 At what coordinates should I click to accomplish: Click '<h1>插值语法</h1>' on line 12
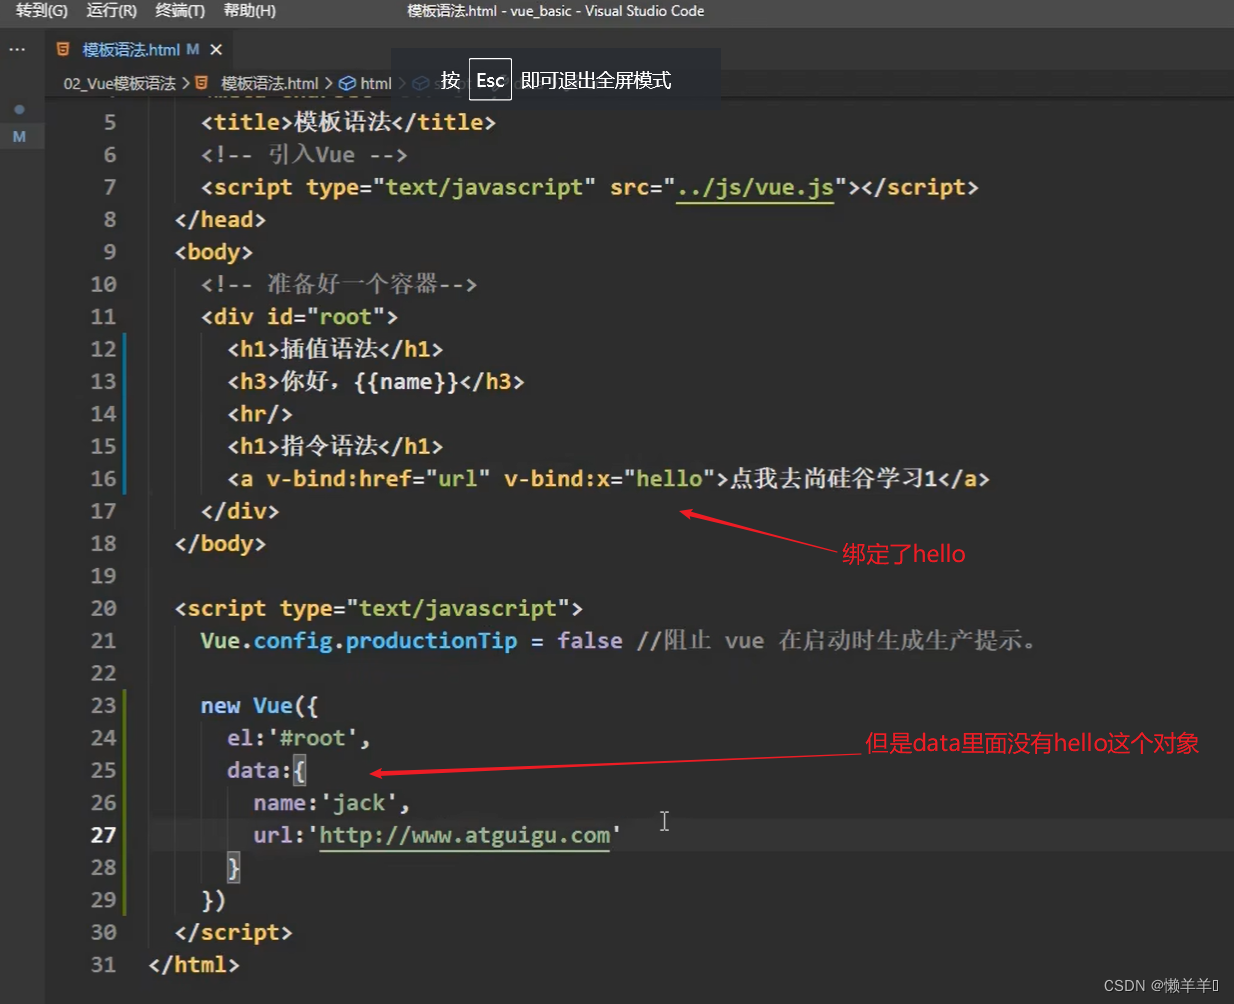pyautogui.click(x=335, y=349)
